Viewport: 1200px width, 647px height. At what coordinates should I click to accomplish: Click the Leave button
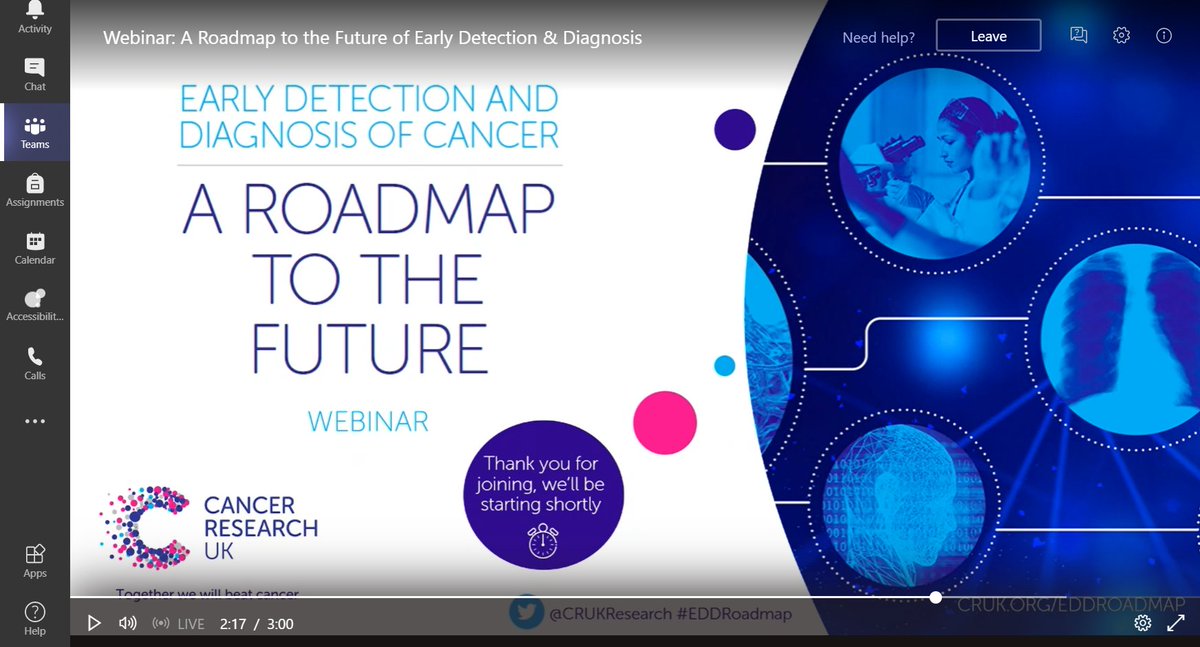coord(988,36)
